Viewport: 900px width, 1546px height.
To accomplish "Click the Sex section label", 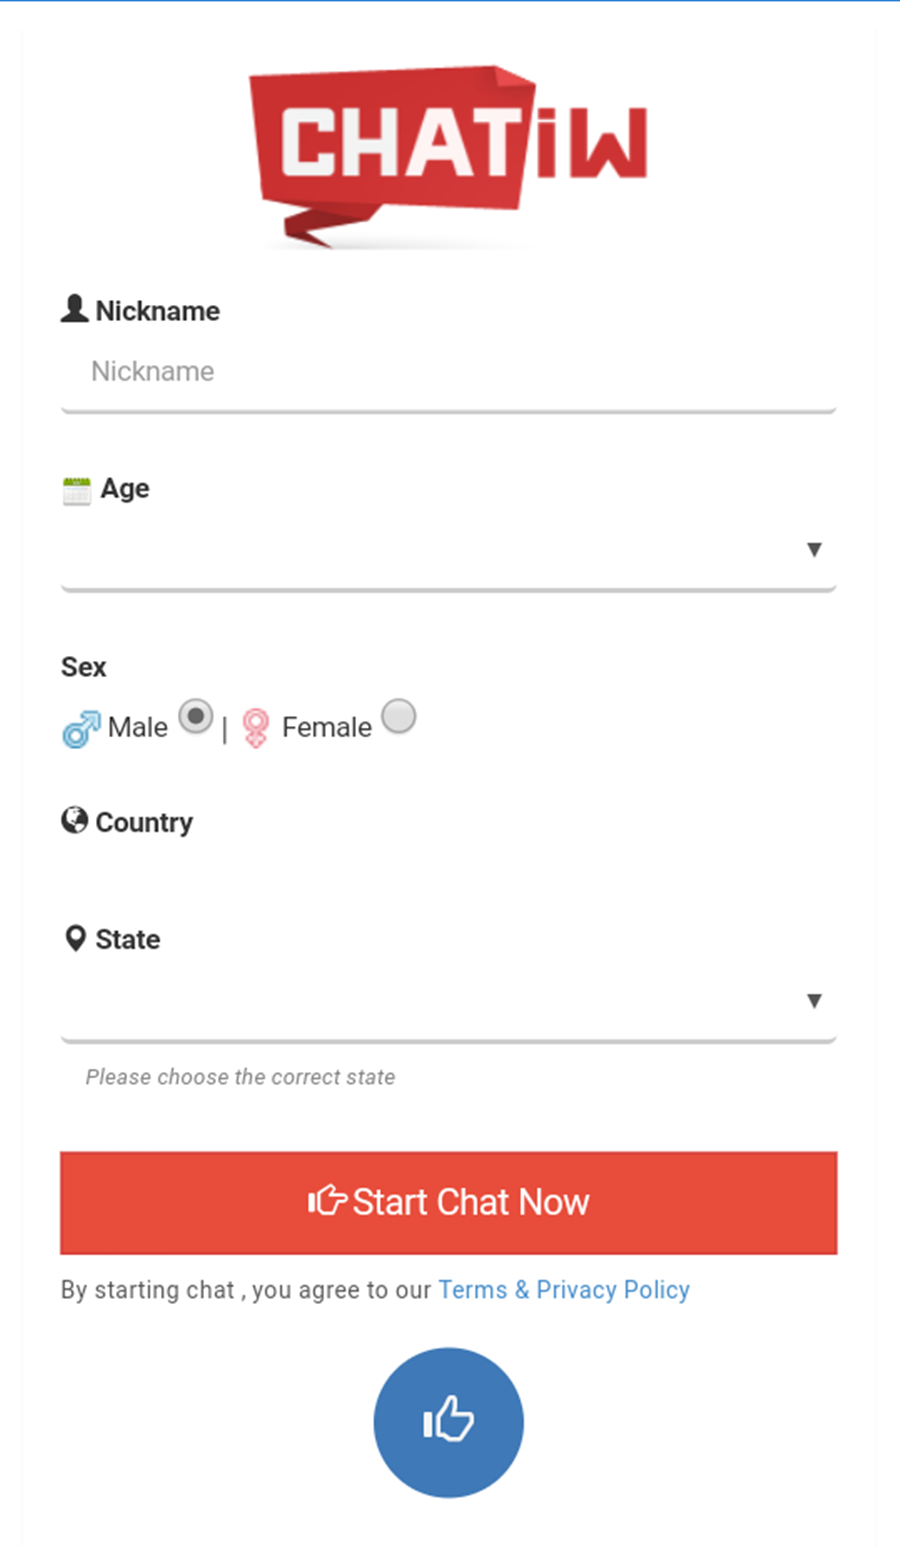I will tap(83, 666).
